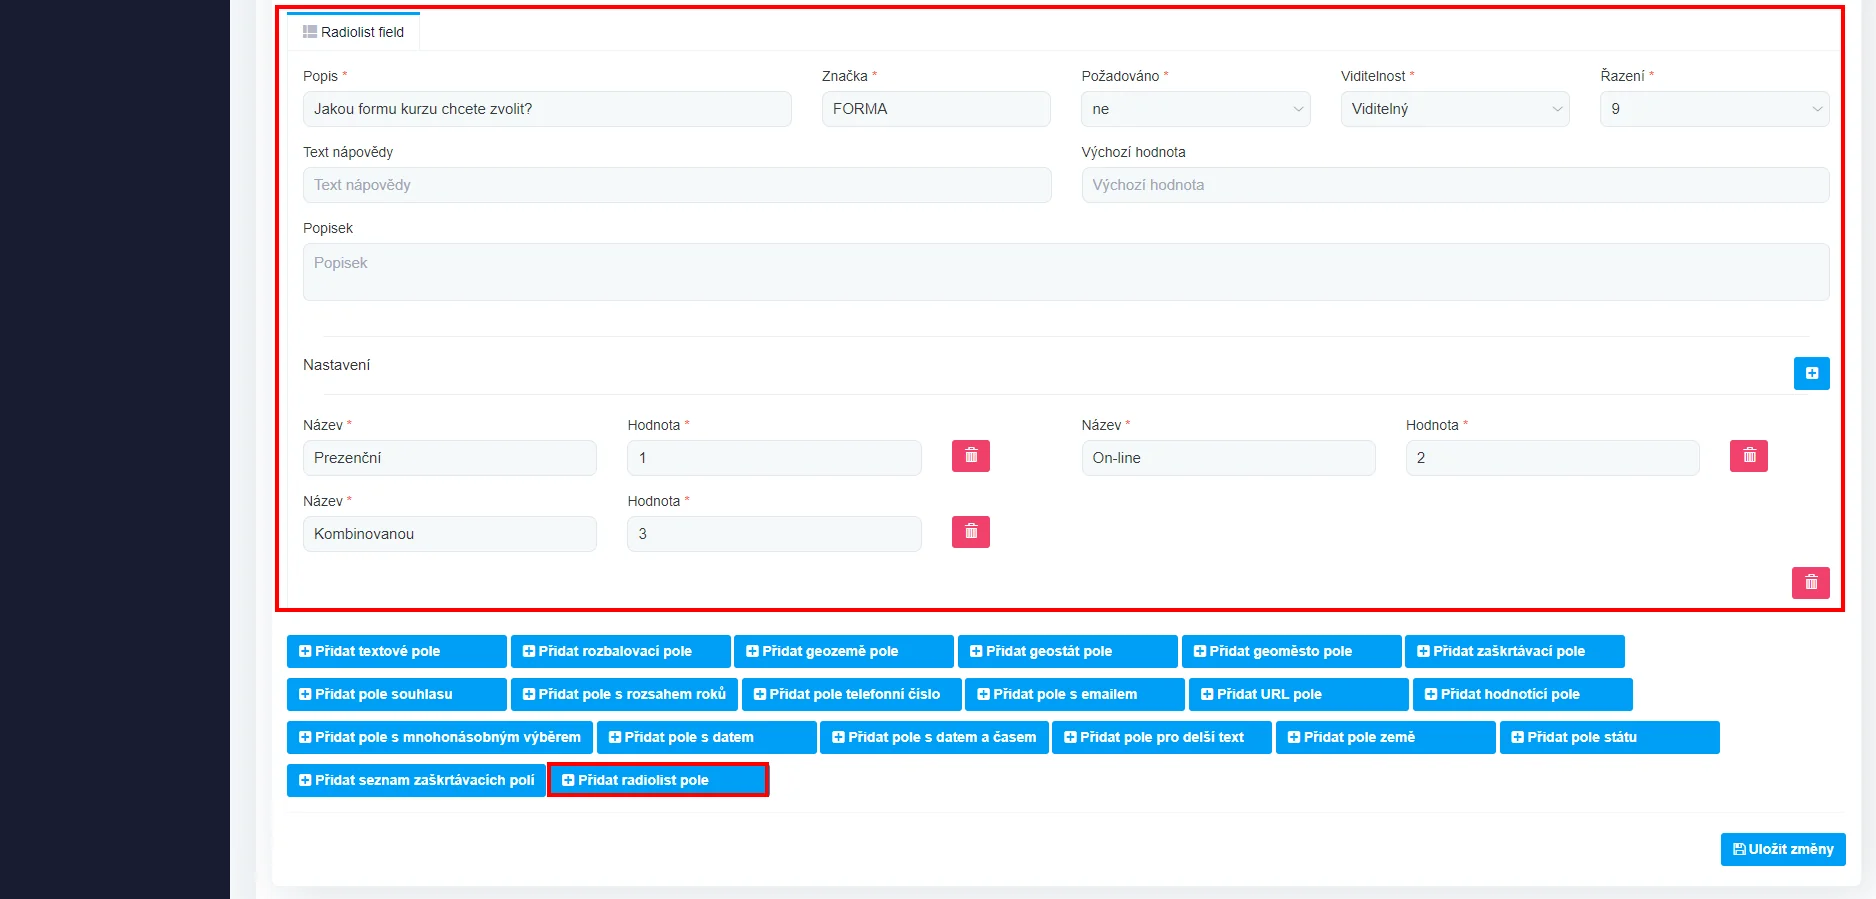Click the Popisek text area
This screenshot has width=1876, height=899.
tap(1065, 272)
